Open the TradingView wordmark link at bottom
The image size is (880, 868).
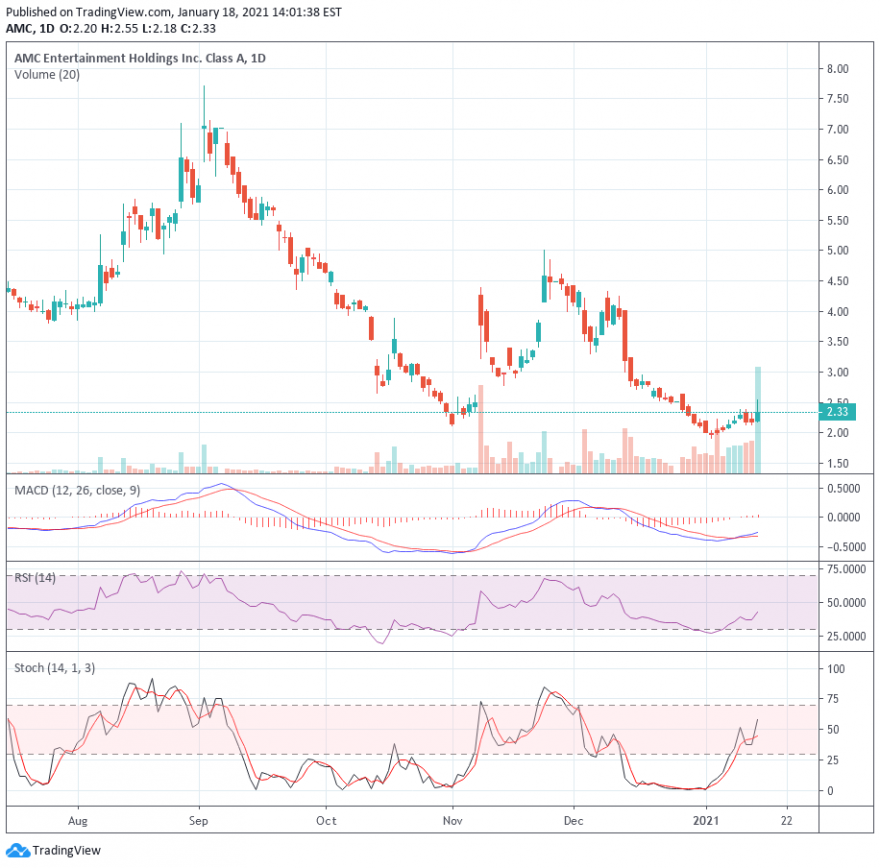(x=66, y=851)
